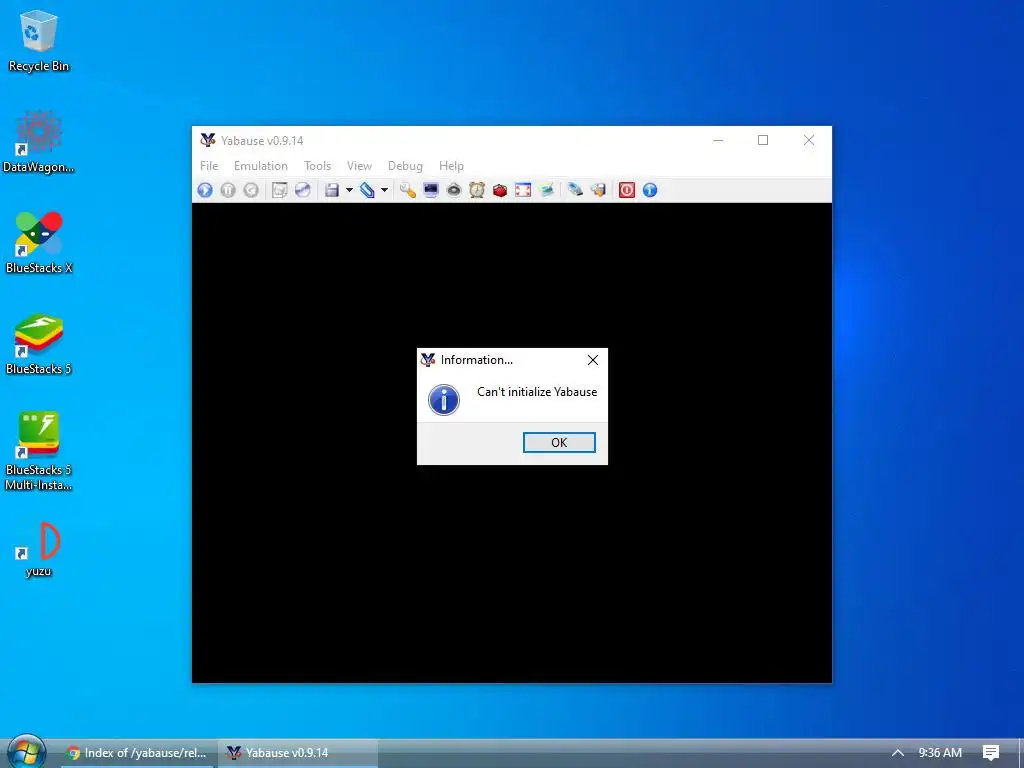Click the Save State floppy disk icon
Screen dimensions: 1024x768
coord(332,190)
